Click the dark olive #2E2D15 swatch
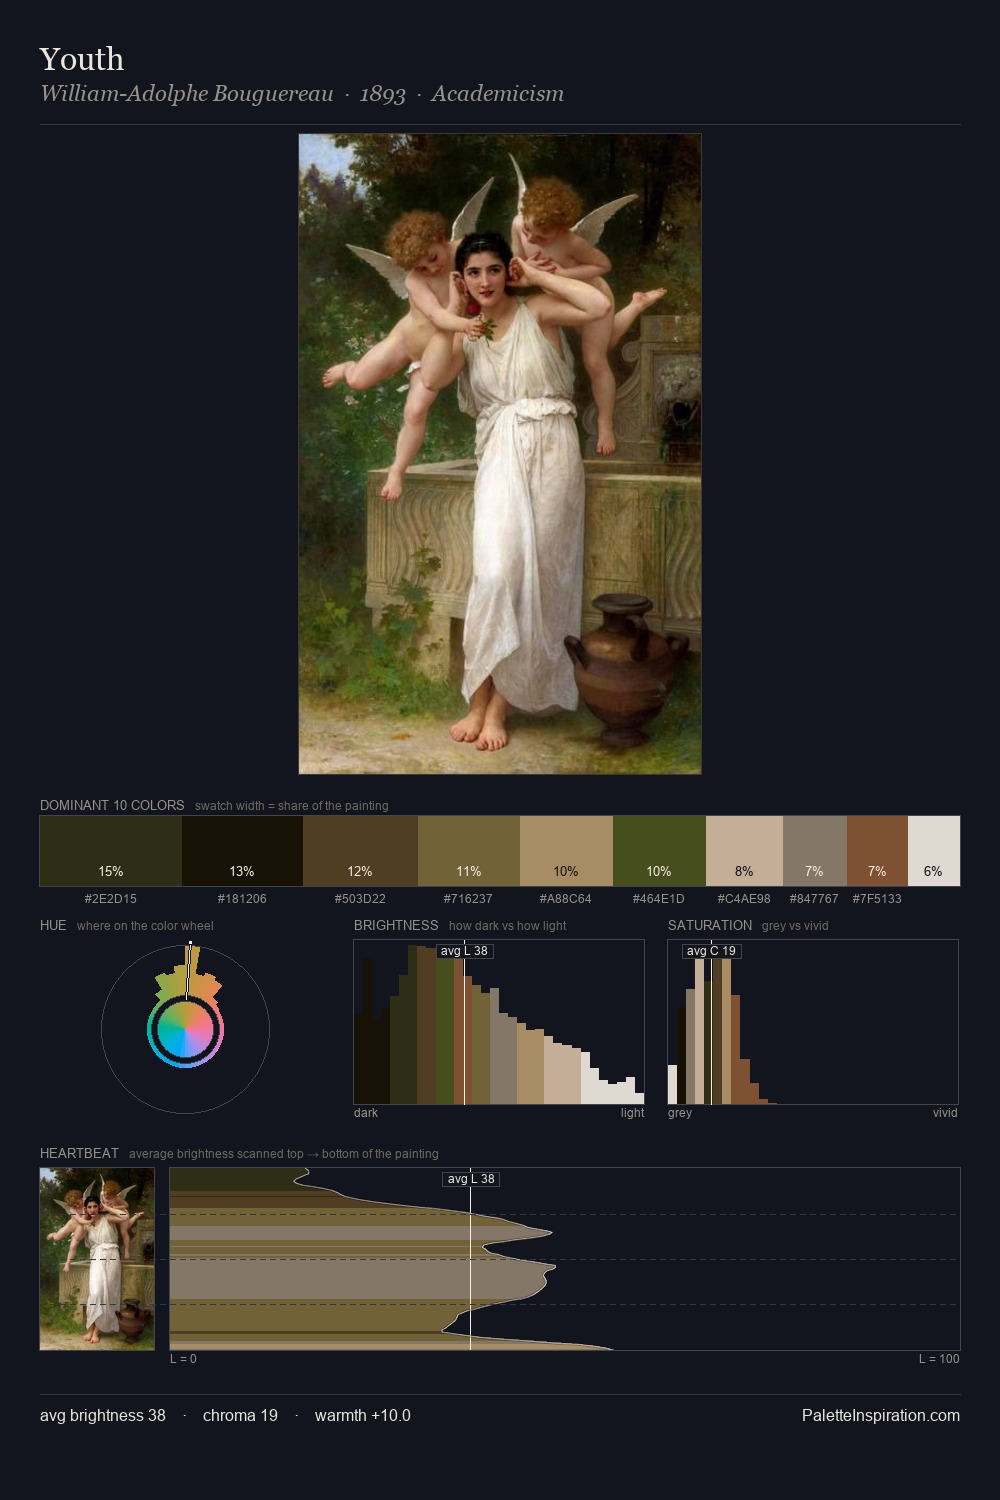The height and width of the screenshot is (1500, 1000). [x=111, y=851]
